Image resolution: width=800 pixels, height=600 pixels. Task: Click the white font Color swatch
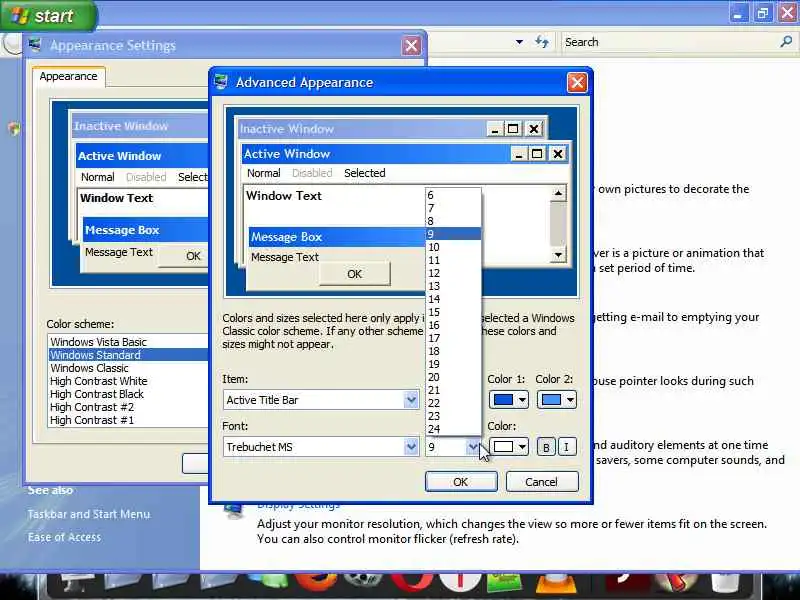click(x=504, y=447)
